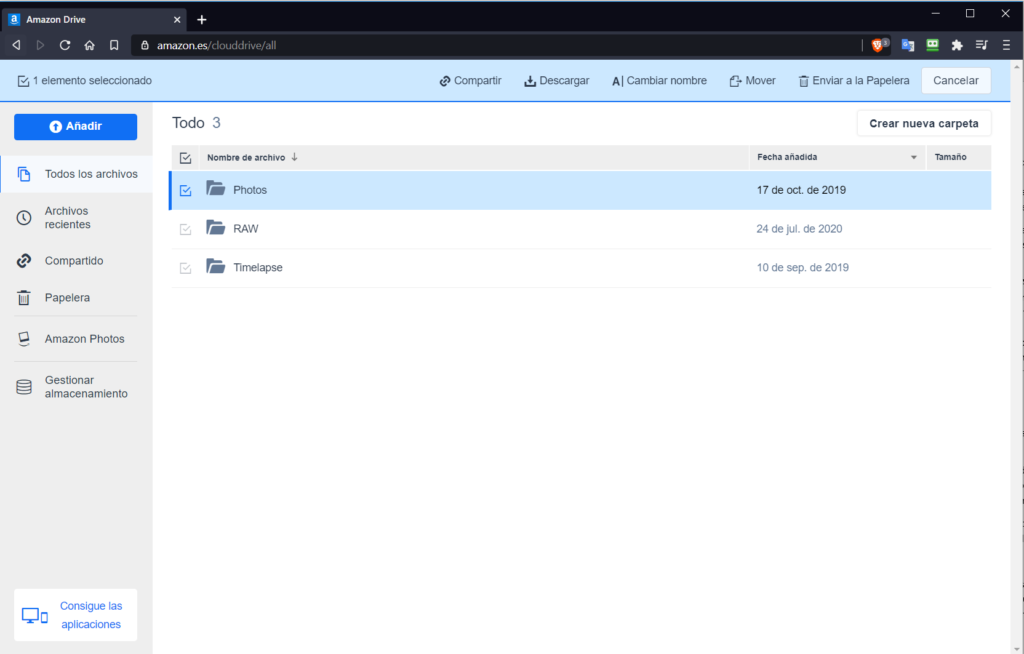Open the Fecha añadida column dropdown arrow
The width and height of the screenshot is (1024, 654).
(x=914, y=157)
